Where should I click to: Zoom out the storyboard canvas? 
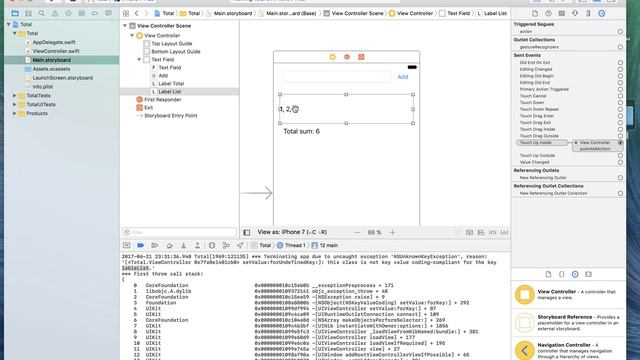click(x=357, y=233)
